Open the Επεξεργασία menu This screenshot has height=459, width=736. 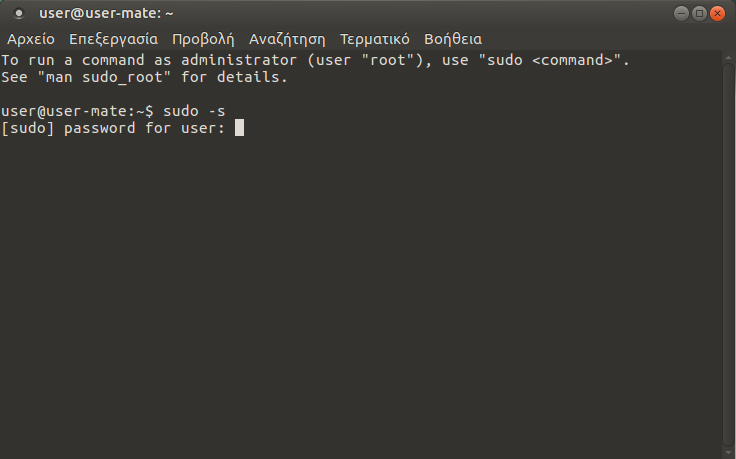113,40
